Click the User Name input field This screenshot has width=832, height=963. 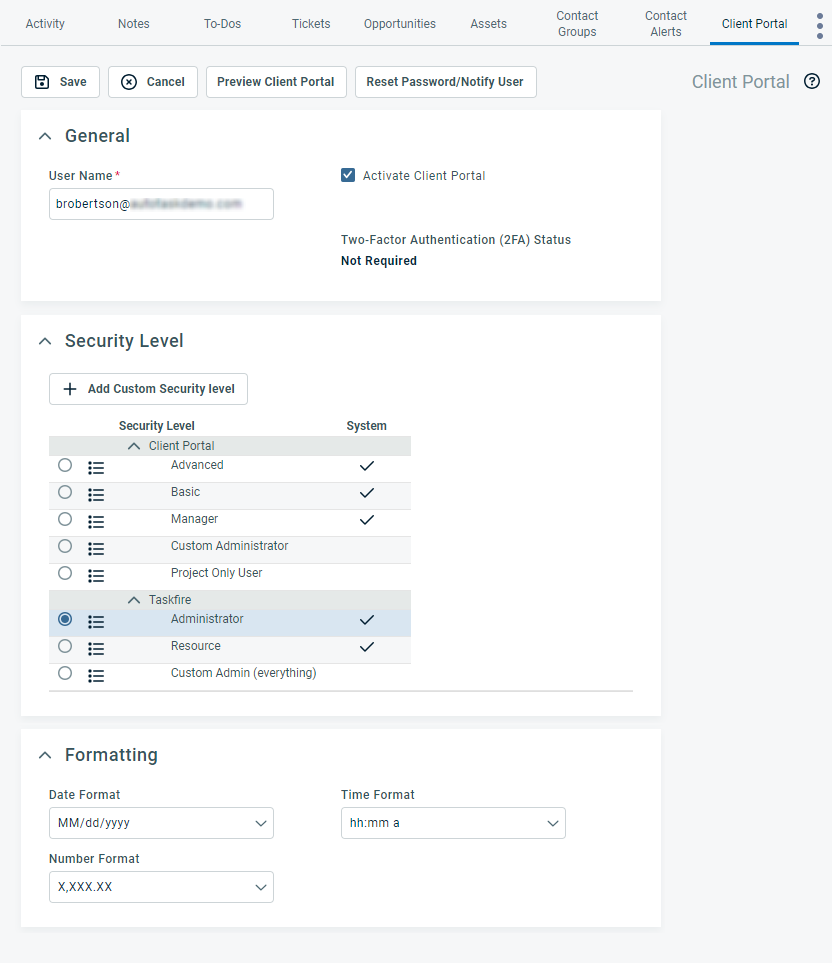161,204
